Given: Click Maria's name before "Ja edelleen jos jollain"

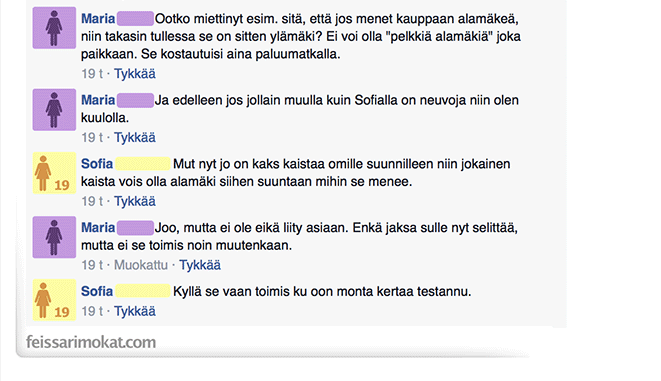Looking at the screenshot, I should click(x=98, y=100).
